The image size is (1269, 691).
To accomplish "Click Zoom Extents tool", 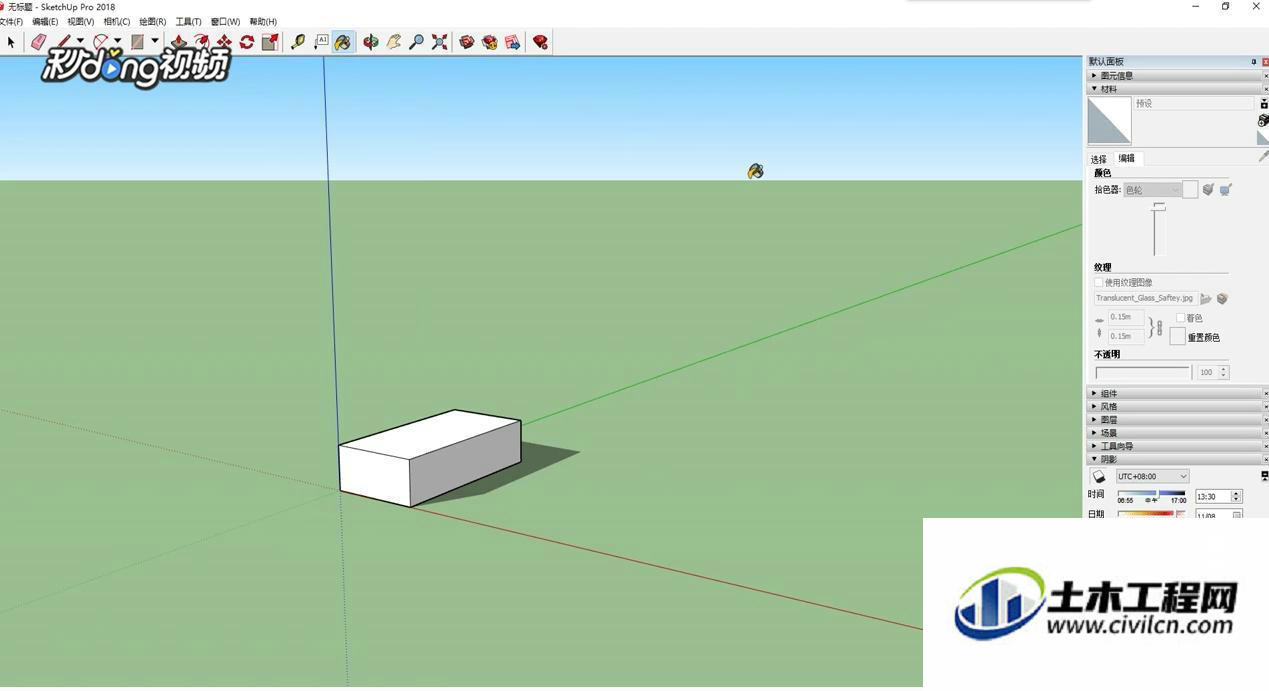I will (439, 42).
